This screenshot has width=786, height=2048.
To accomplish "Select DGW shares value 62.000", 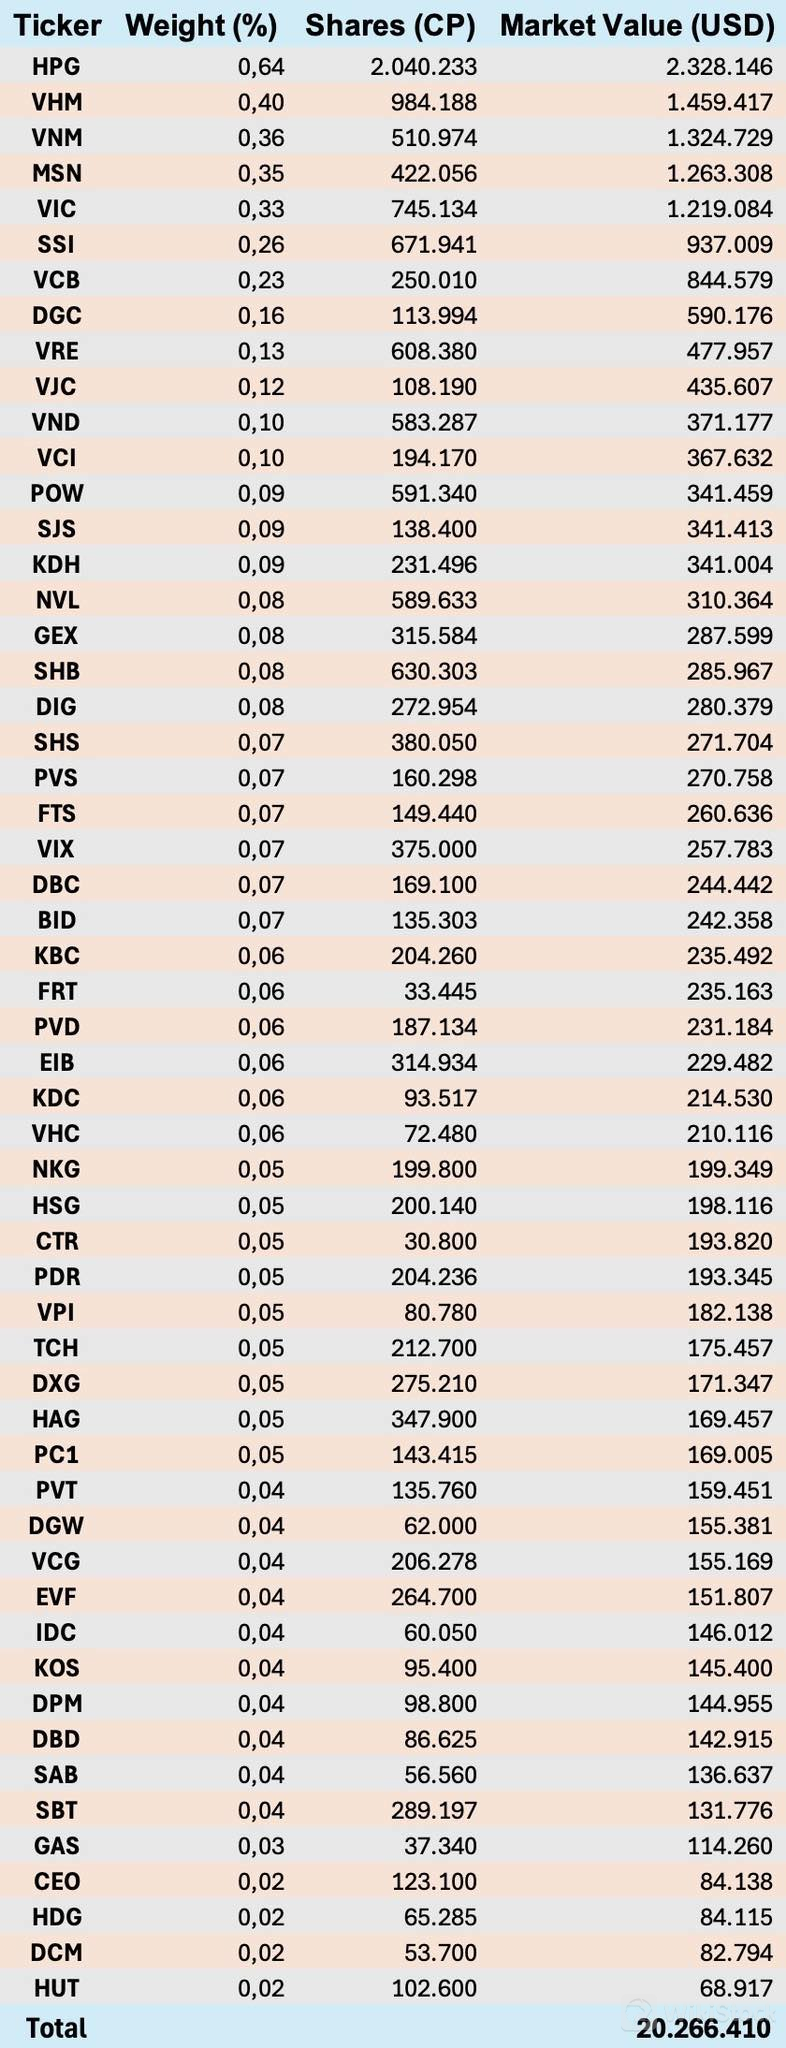I will (x=441, y=1526).
